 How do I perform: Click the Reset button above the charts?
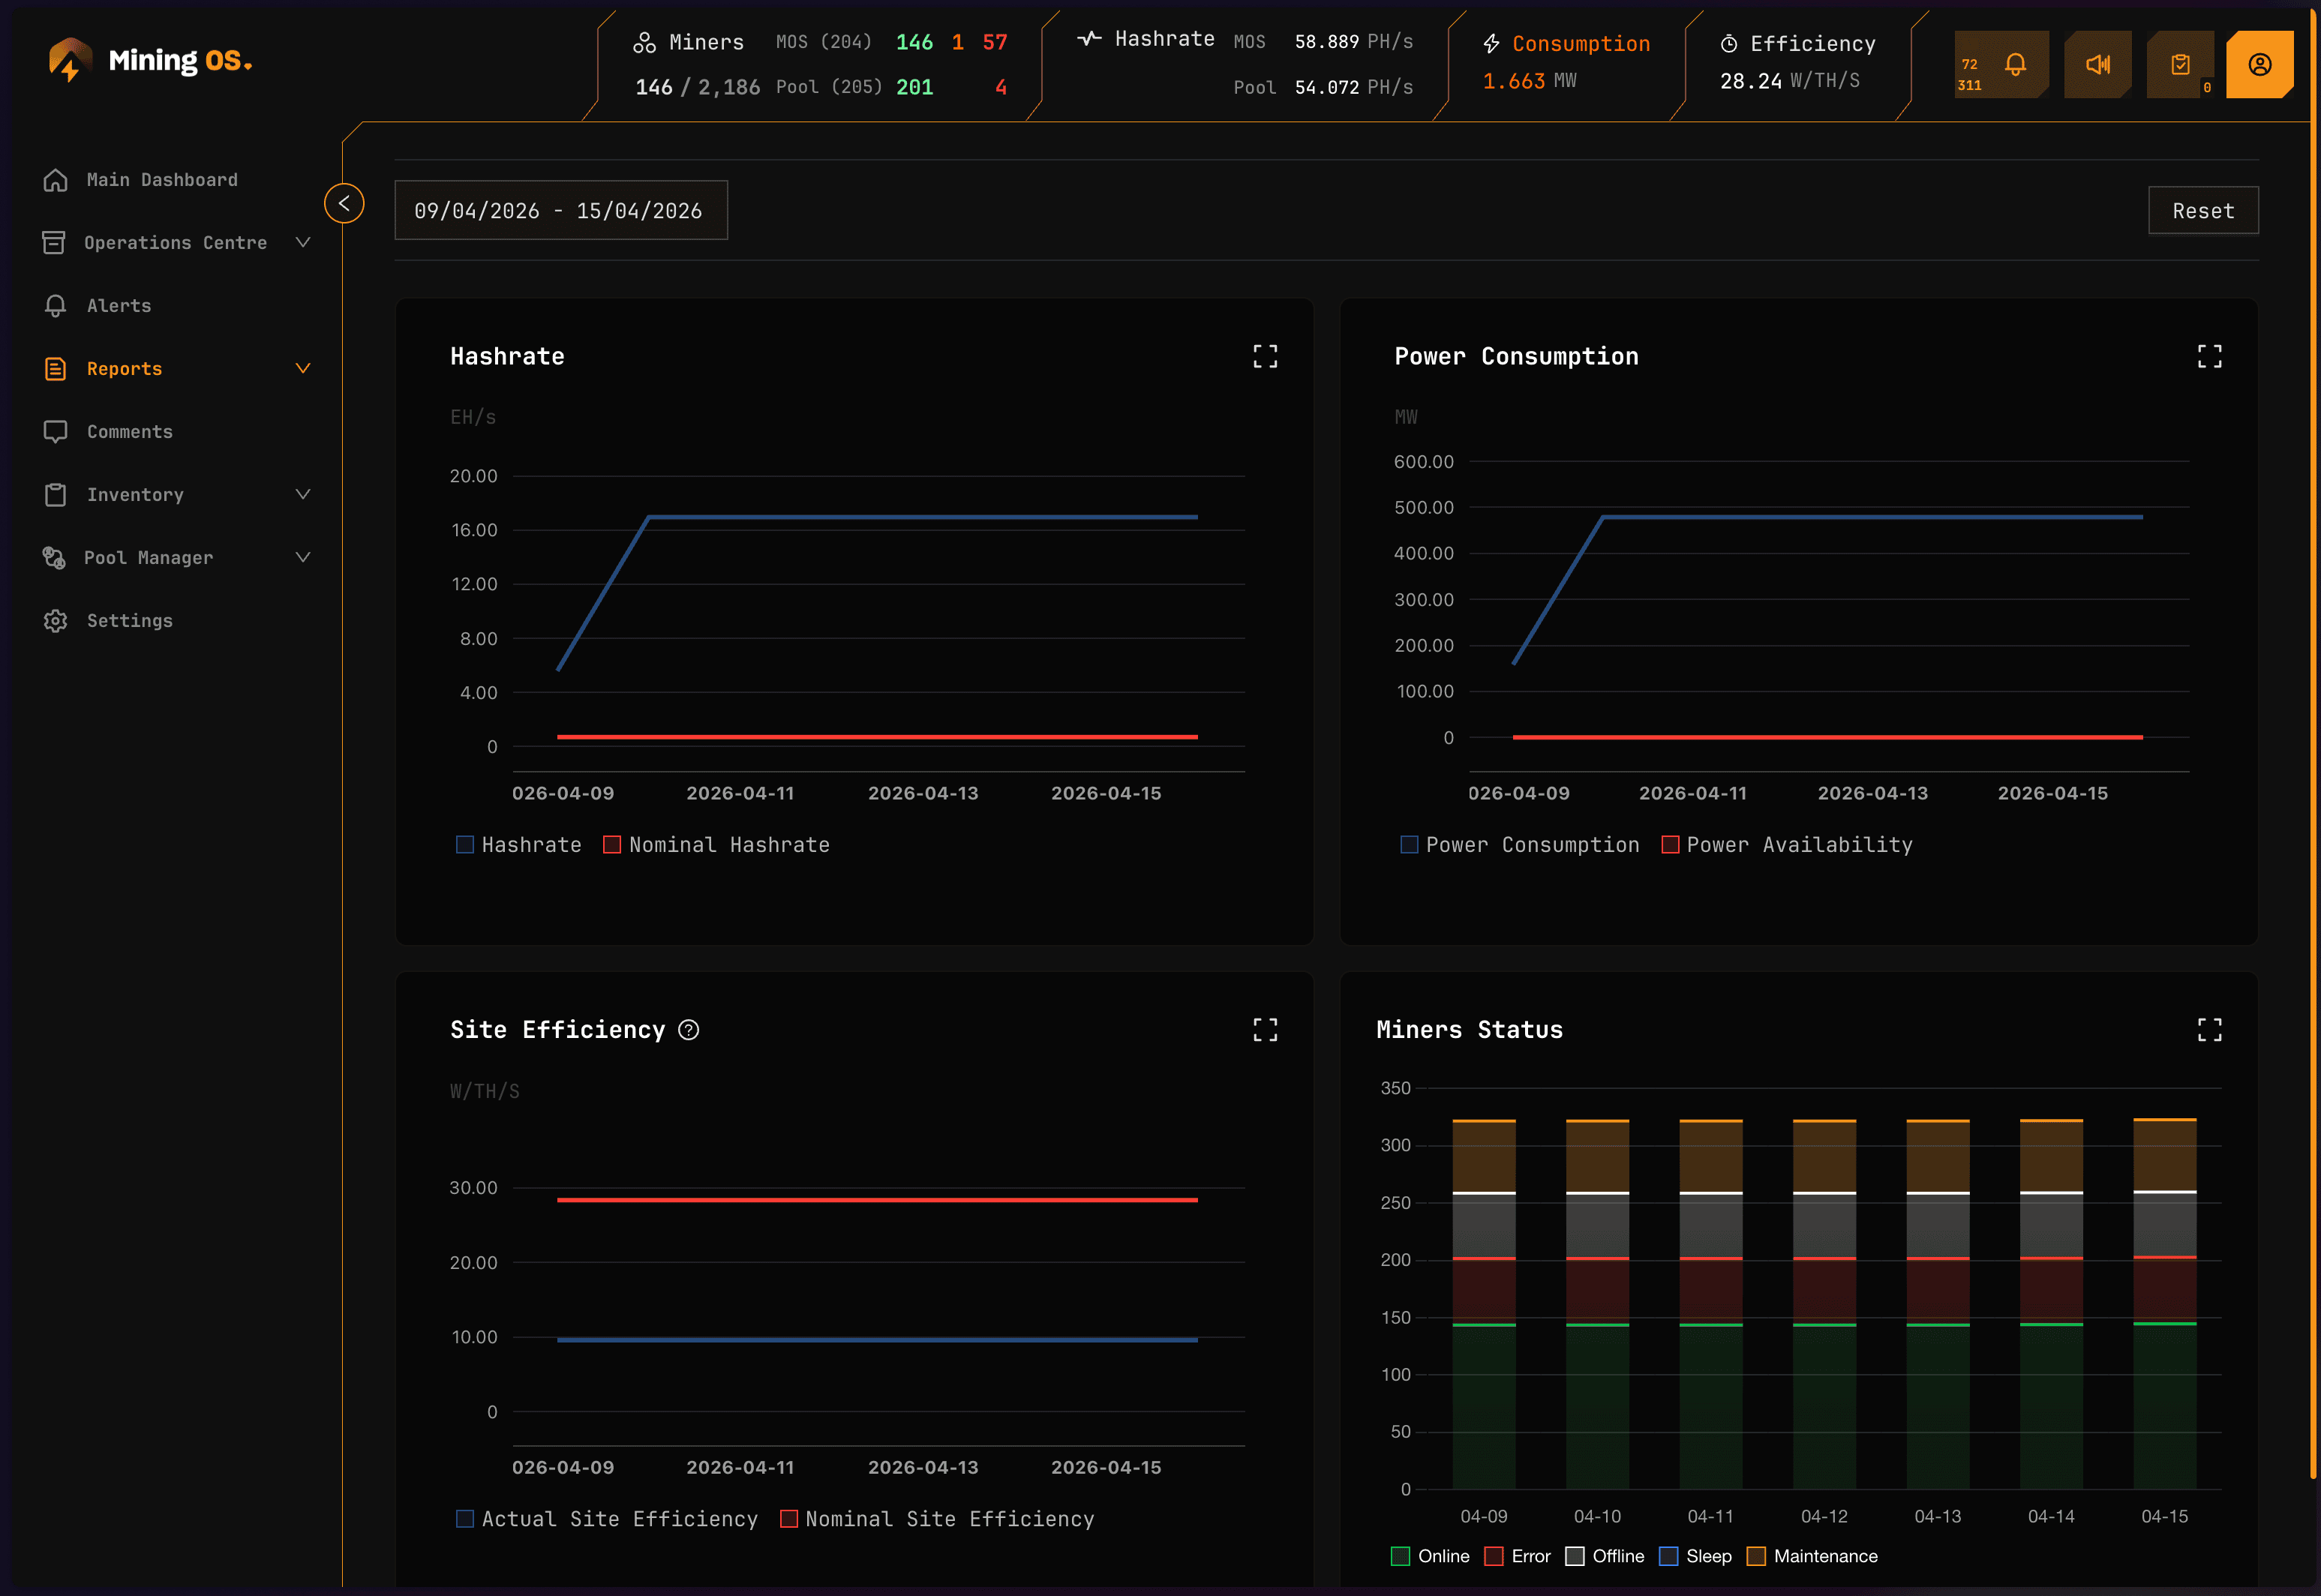click(2203, 210)
